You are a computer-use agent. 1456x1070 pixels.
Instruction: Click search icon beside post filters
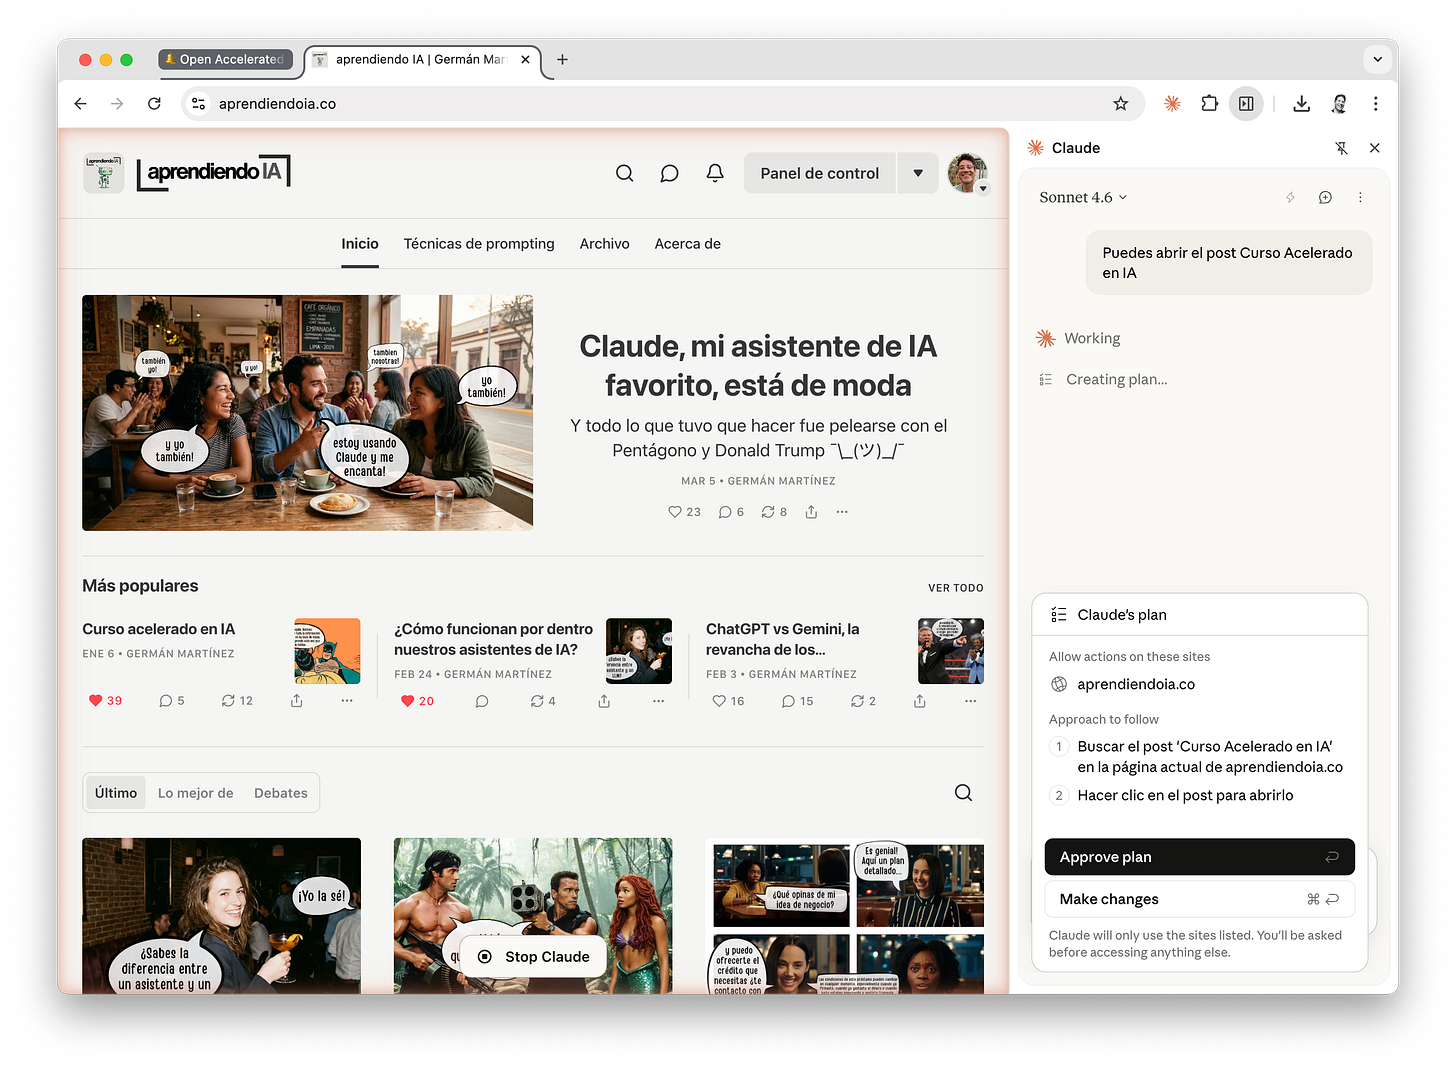pos(963,793)
